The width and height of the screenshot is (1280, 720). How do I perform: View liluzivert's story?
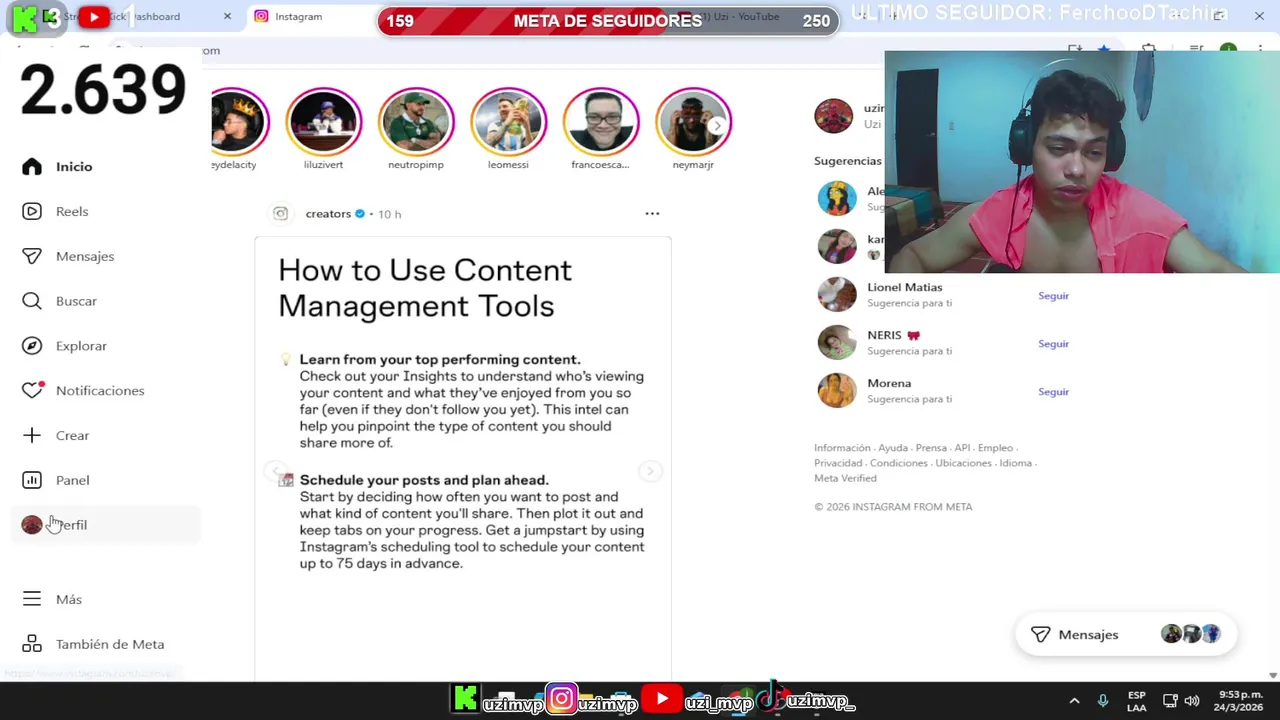click(x=323, y=122)
